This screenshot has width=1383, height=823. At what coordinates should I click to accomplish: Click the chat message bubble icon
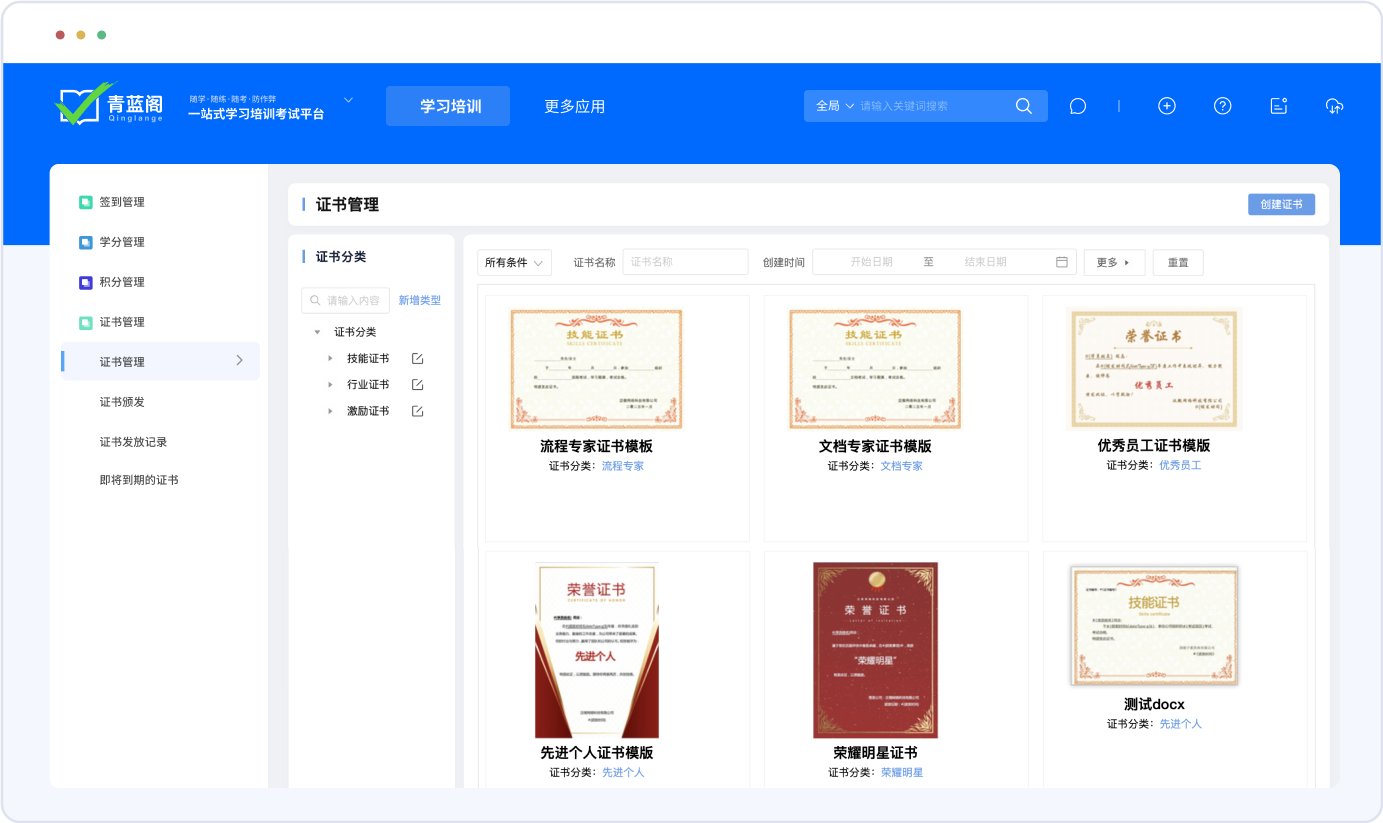click(1077, 106)
